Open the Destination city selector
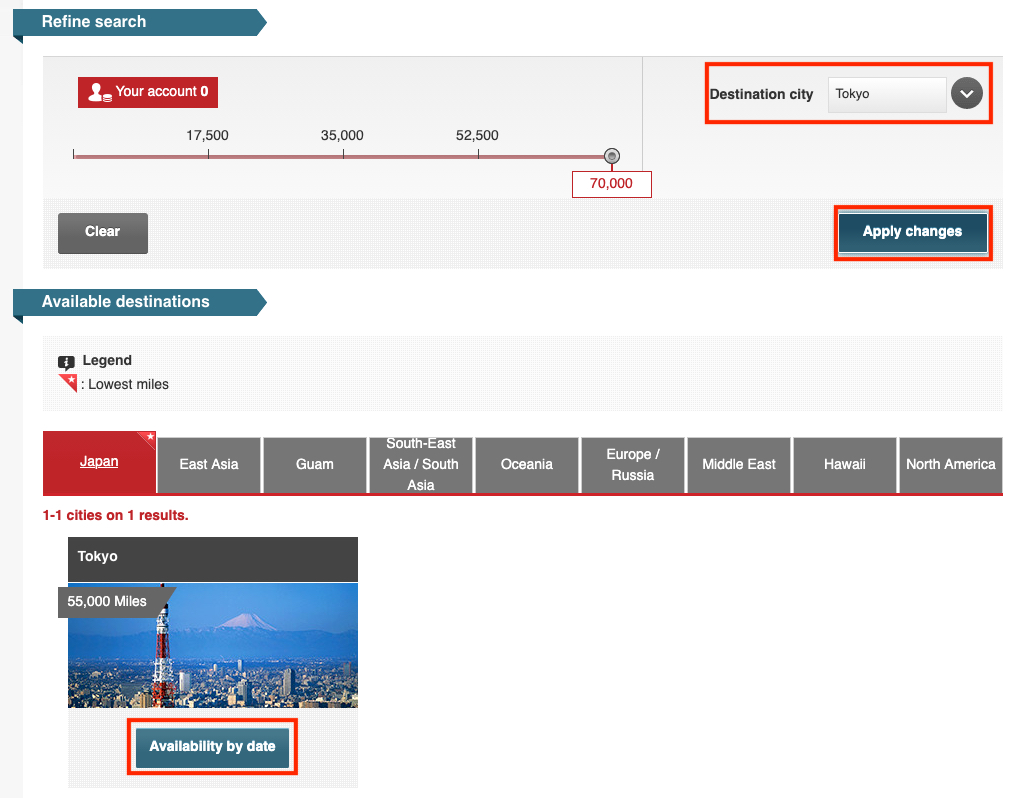This screenshot has width=1020, height=798. 886,94
